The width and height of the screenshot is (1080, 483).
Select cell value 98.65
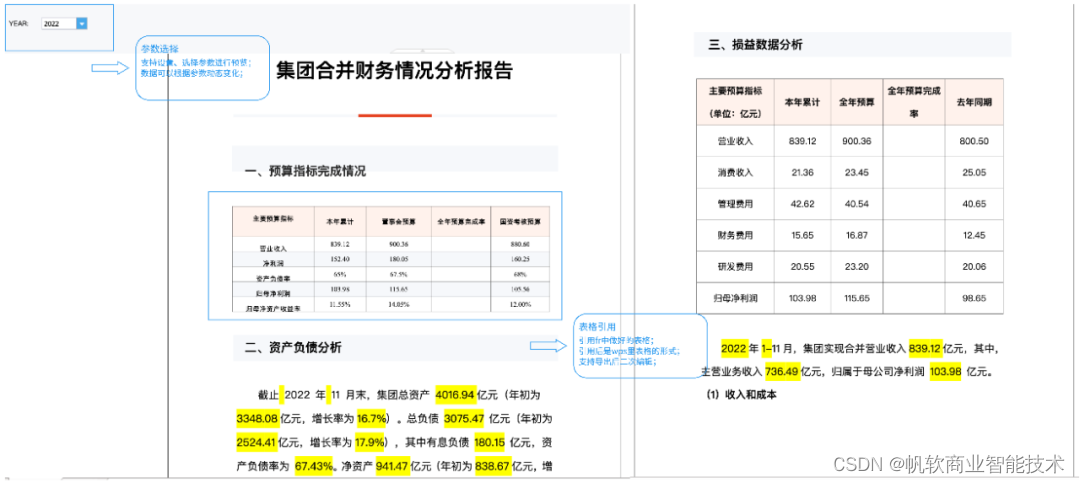(x=974, y=298)
